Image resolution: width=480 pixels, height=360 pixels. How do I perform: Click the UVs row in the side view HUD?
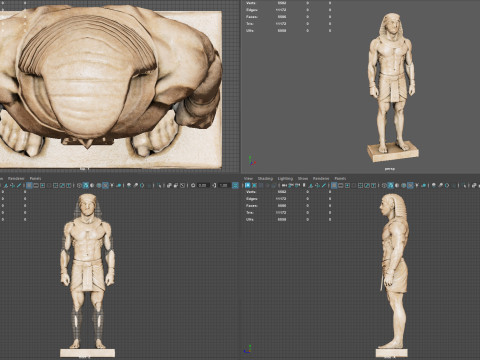tap(288, 219)
